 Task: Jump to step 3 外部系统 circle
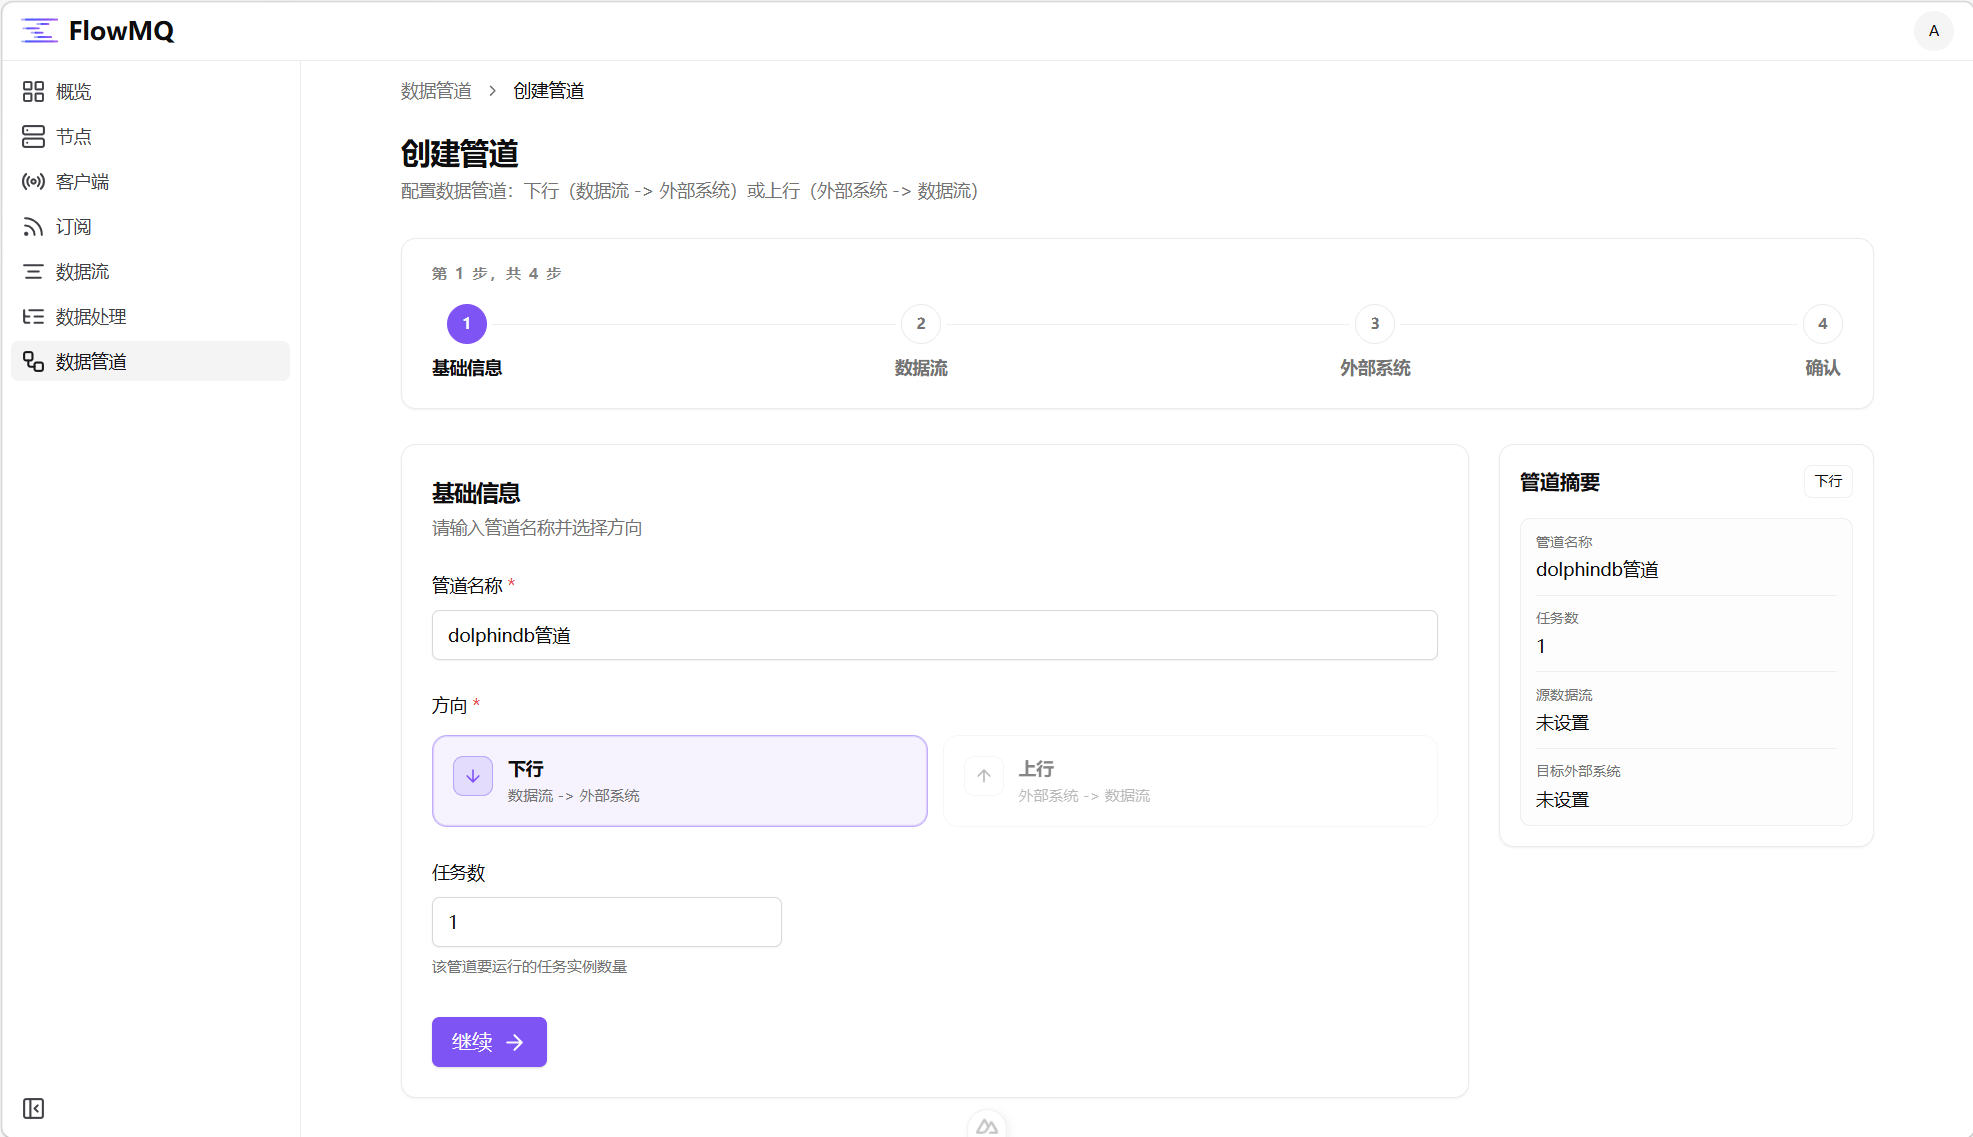[x=1374, y=324]
